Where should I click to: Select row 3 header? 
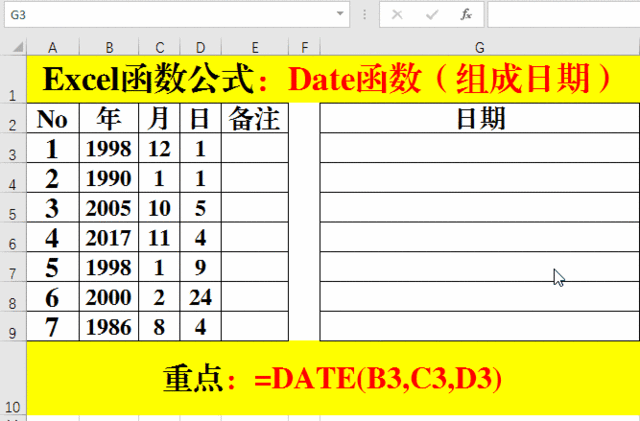(12, 151)
